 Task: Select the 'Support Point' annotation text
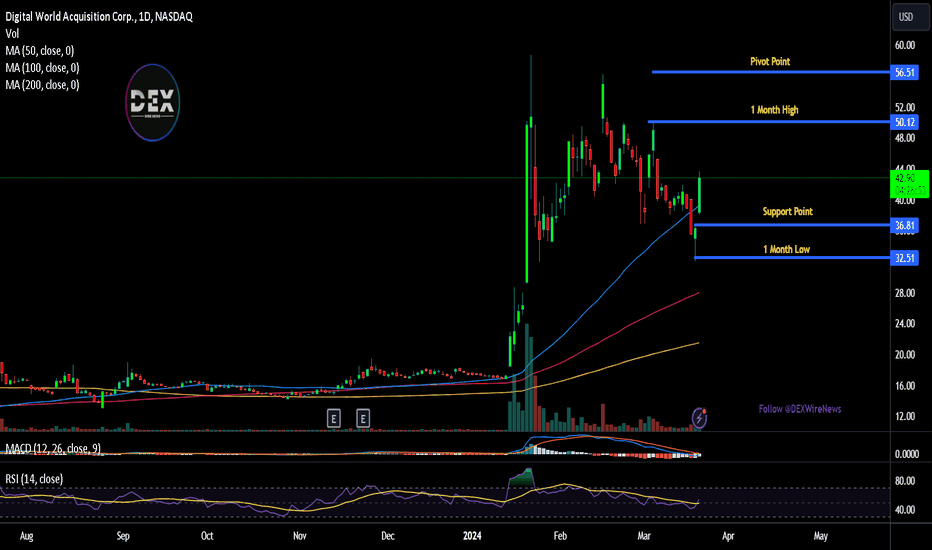788,212
